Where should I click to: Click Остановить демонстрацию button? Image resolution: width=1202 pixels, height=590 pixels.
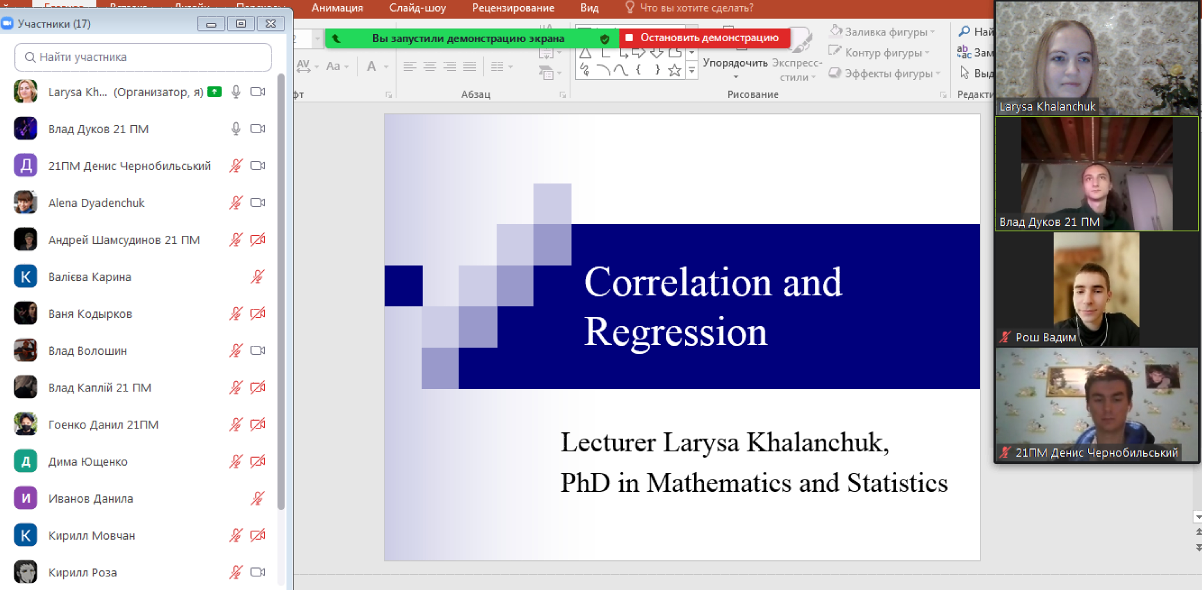click(704, 38)
